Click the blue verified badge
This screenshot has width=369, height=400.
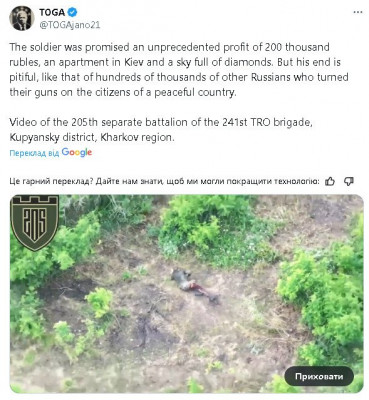73,12
